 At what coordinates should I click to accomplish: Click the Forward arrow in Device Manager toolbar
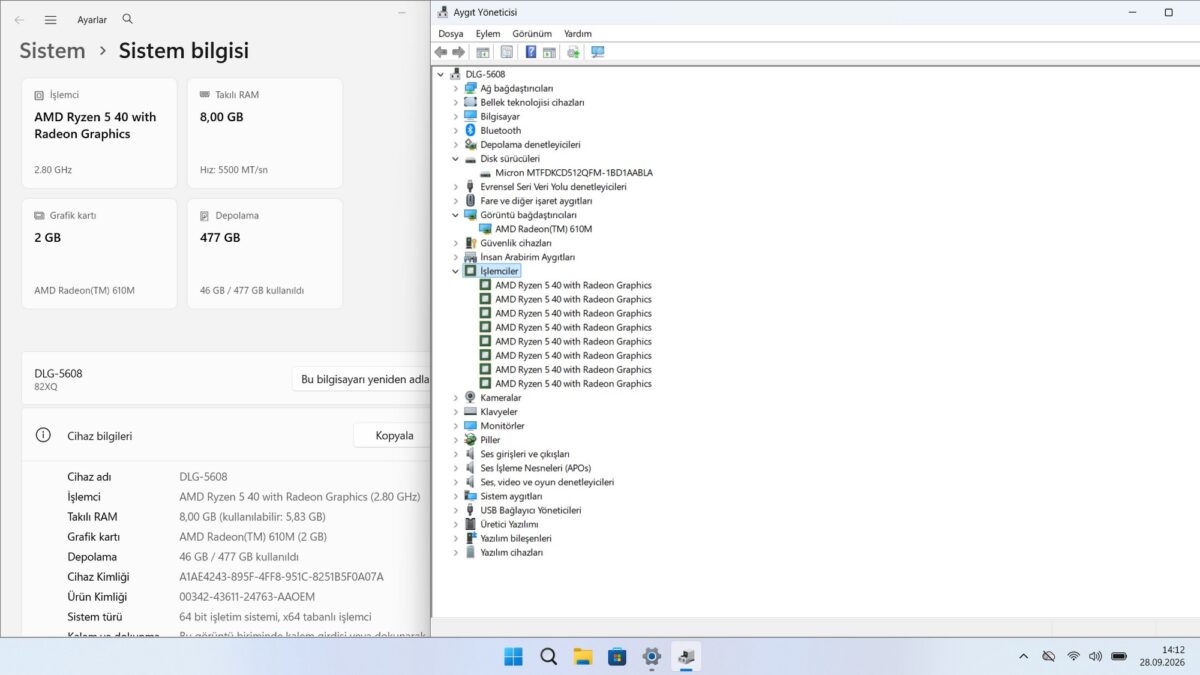(x=458, y=52)
